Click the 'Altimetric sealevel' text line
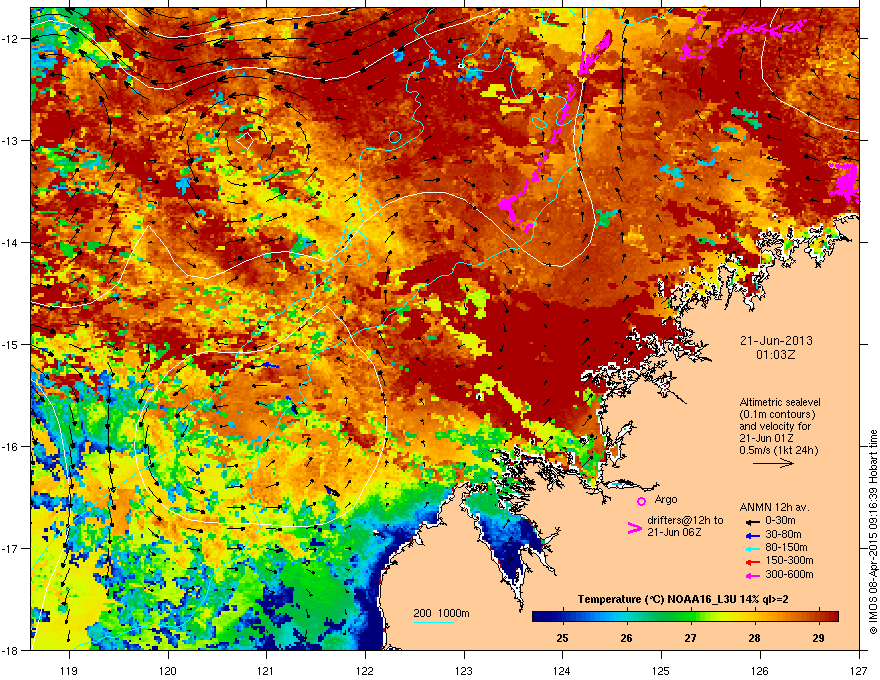Screen dimensions: 880x680 (780, 402)
